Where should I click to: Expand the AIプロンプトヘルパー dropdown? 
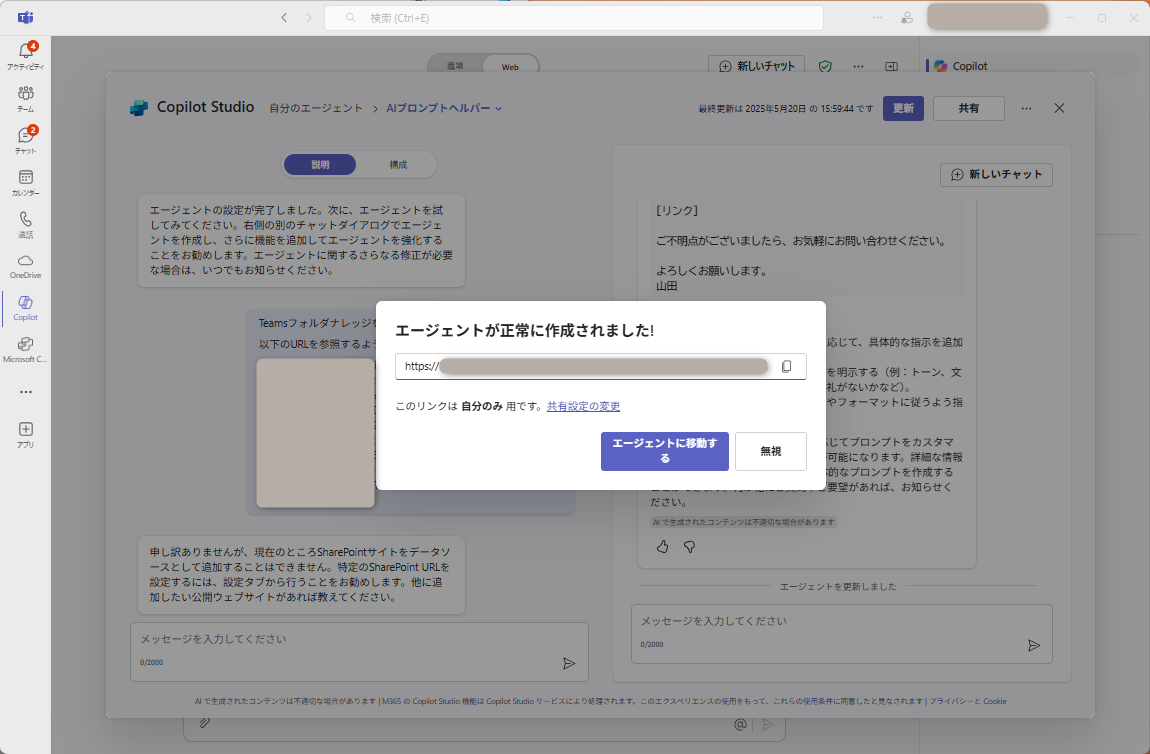(444, 108)
